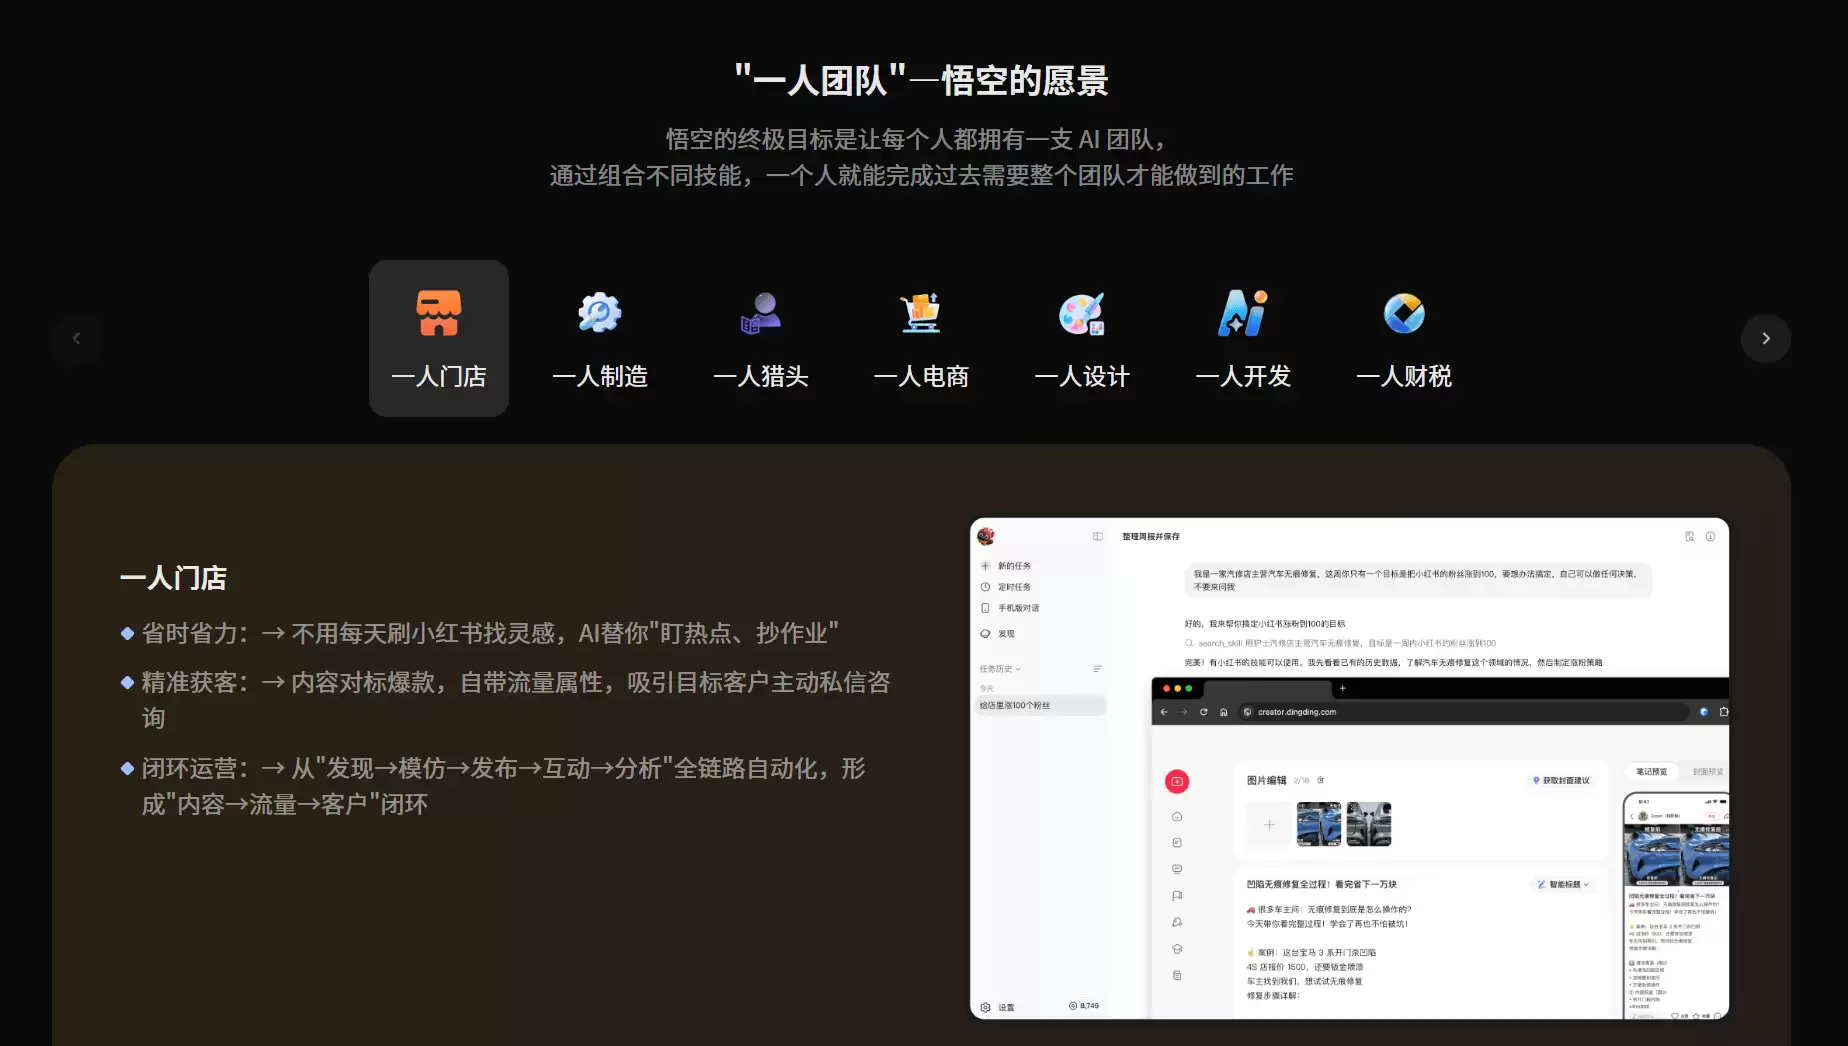The image size is (1848, 1046).
Task: Open a new browser tab with plus
Action: pos(1343,688)
